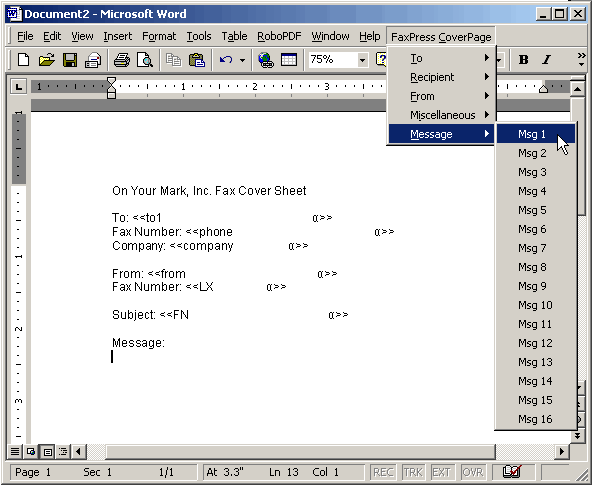
Task: Create a new blank document
Action: (x=23, y=60)
